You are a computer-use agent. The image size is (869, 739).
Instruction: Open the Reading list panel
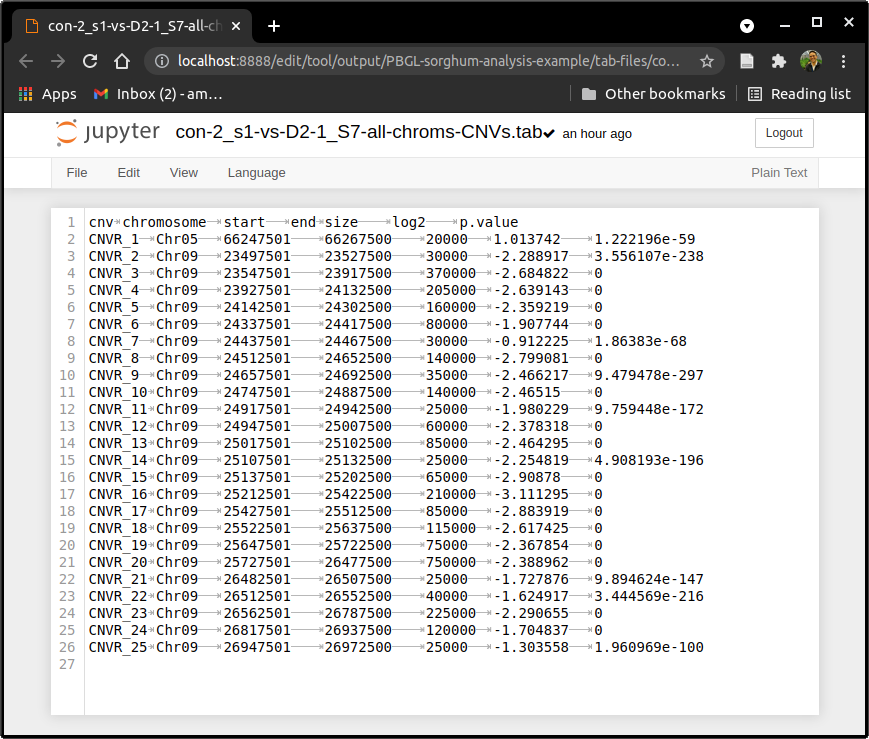pos(799,94)
